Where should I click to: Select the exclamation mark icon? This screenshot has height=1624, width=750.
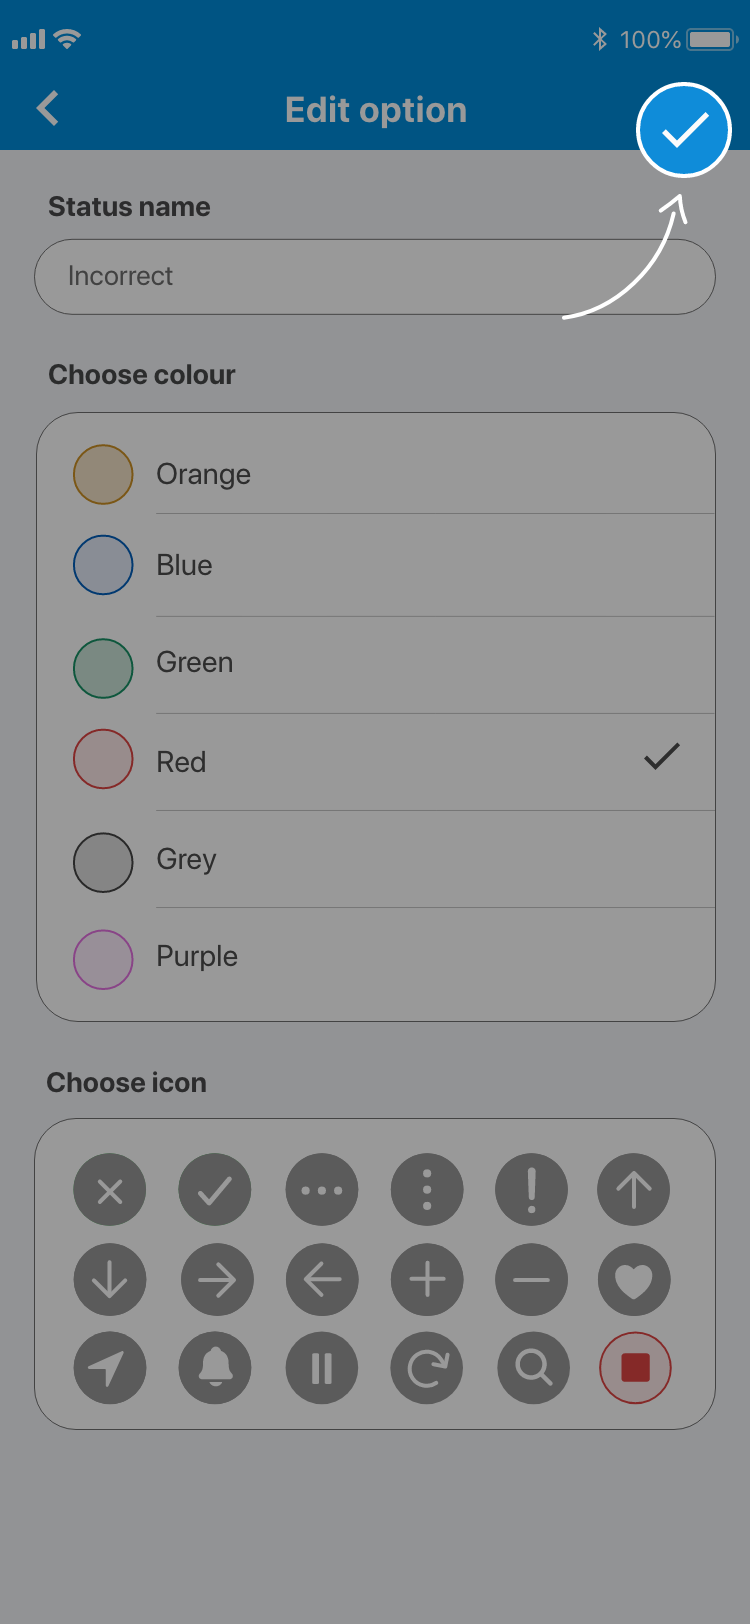click(x=531, y=1190)
